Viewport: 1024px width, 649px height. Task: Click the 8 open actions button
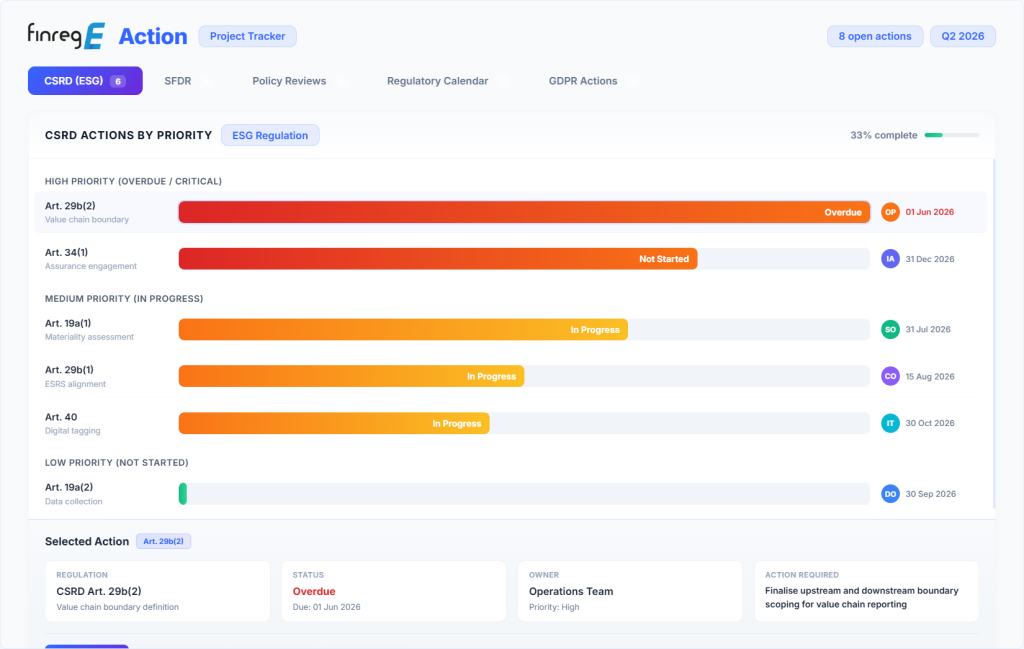[x=874, y=37]
